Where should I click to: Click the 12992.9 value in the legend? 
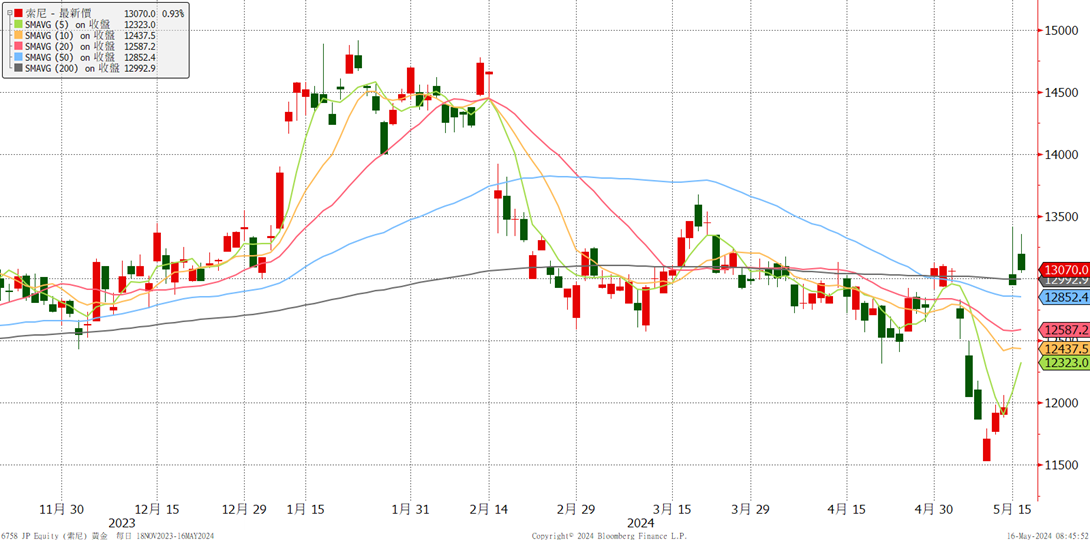coord(140,69)
